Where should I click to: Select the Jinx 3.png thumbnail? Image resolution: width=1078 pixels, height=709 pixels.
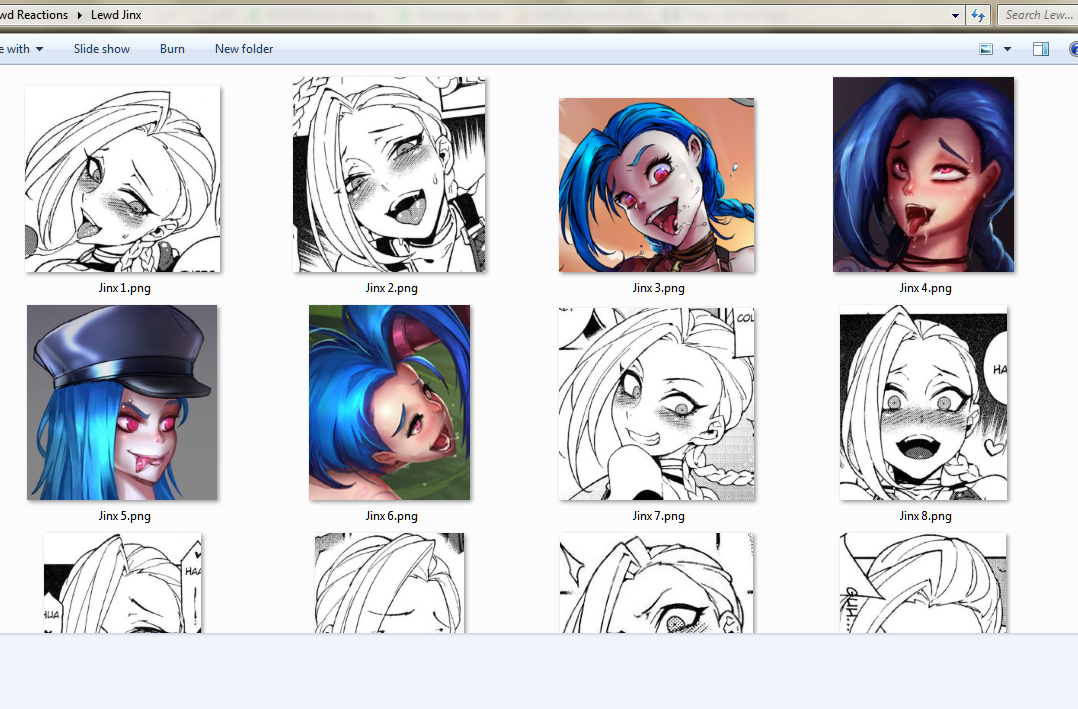point(656,185)
